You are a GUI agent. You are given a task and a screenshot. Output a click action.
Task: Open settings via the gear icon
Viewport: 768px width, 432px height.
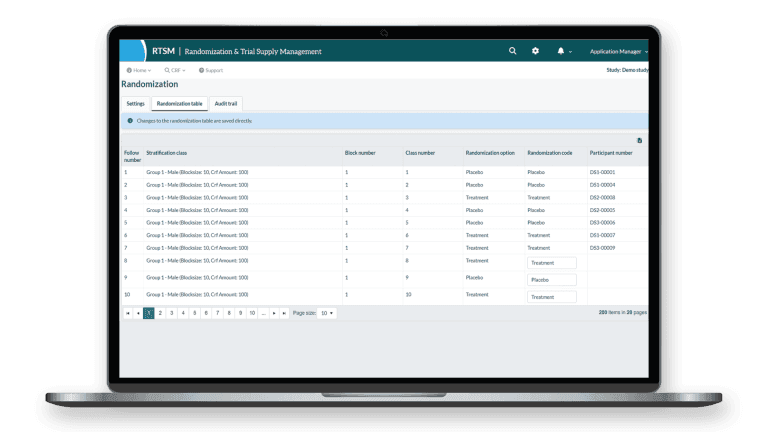pyautogui.click(x=536, y=51)
